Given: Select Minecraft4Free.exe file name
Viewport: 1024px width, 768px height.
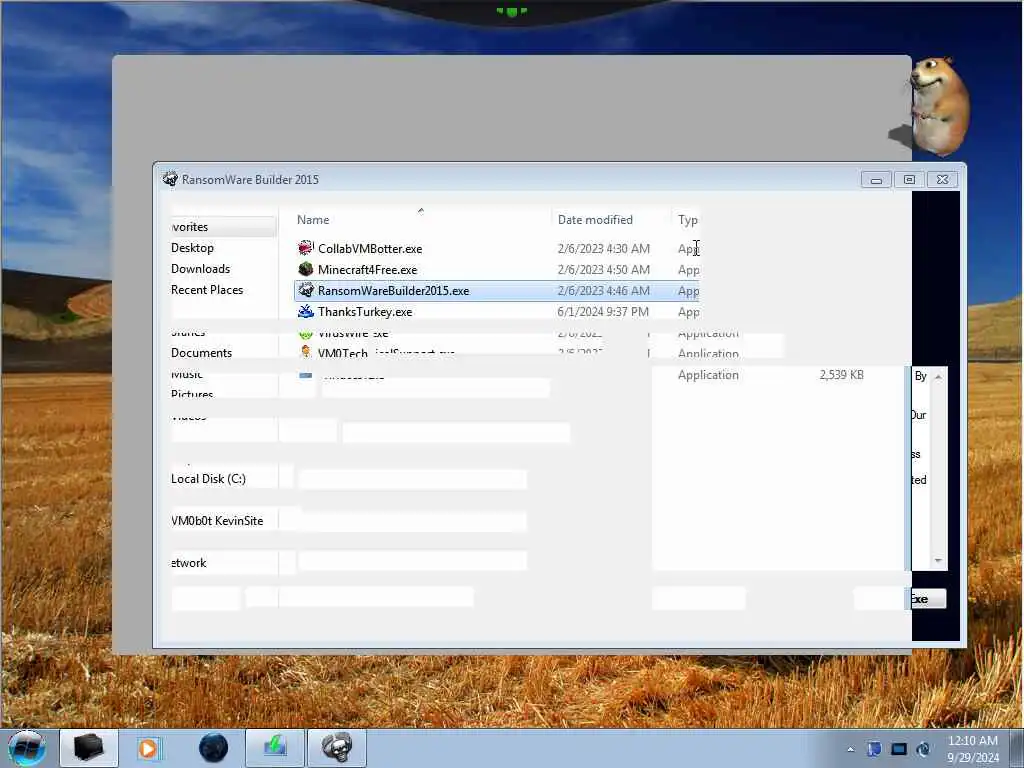Looking at the screenshot, I should 367,270.
